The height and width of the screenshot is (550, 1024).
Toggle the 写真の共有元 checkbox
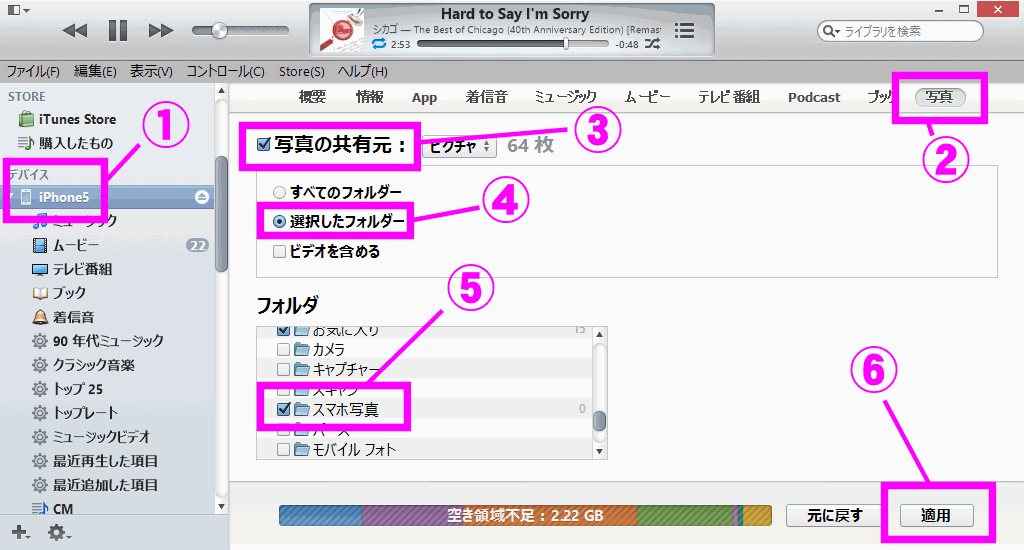pos(264,144)
